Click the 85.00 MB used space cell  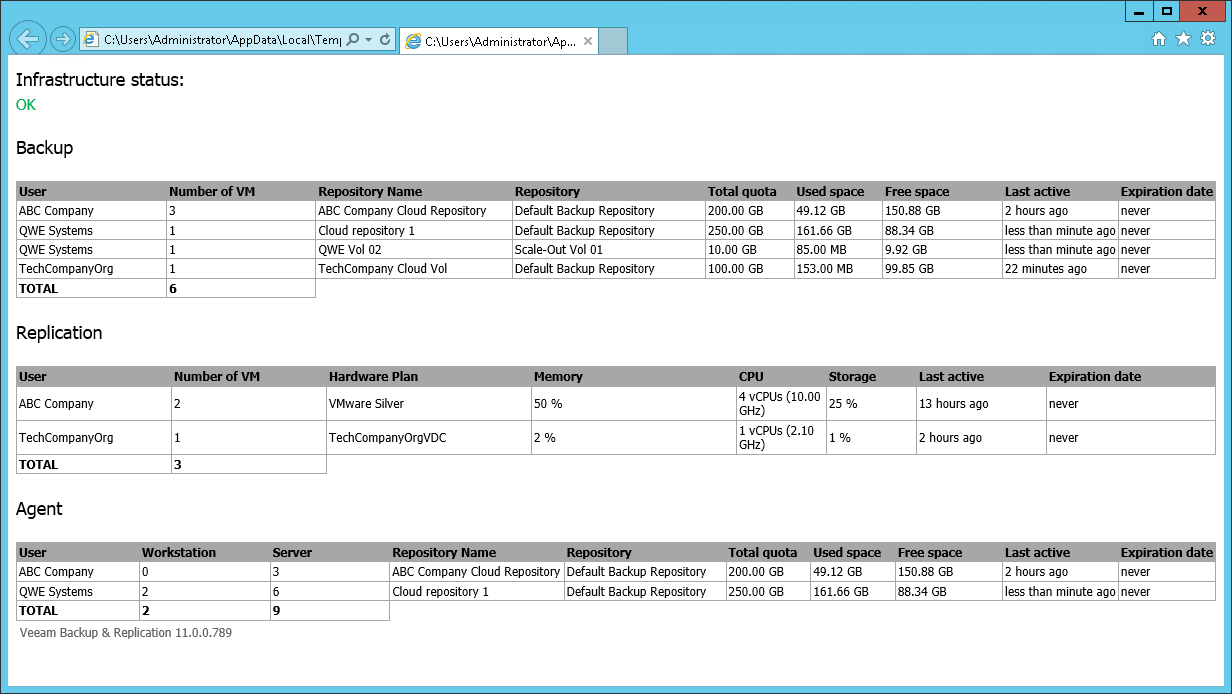click(821, 250)
